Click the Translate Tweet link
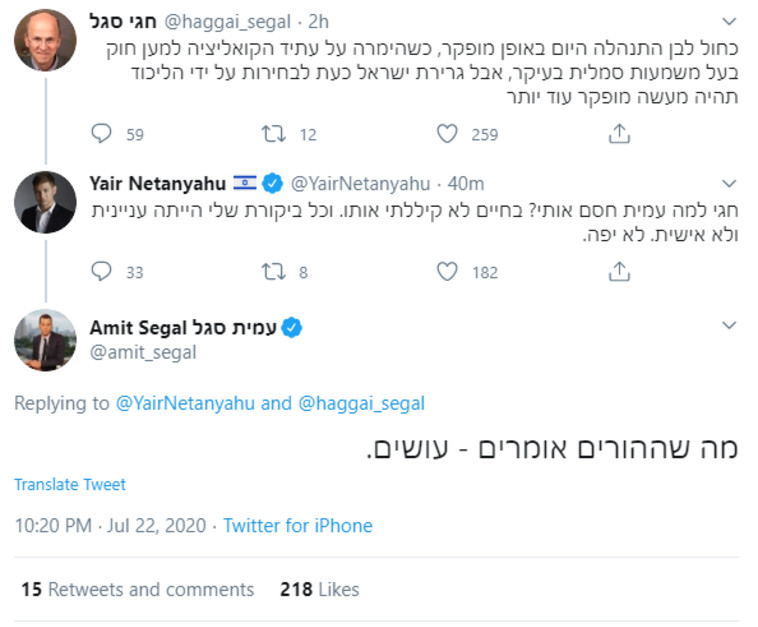This screenshot has height=627, width=758. pyautogui.click(x=70, y=485)
